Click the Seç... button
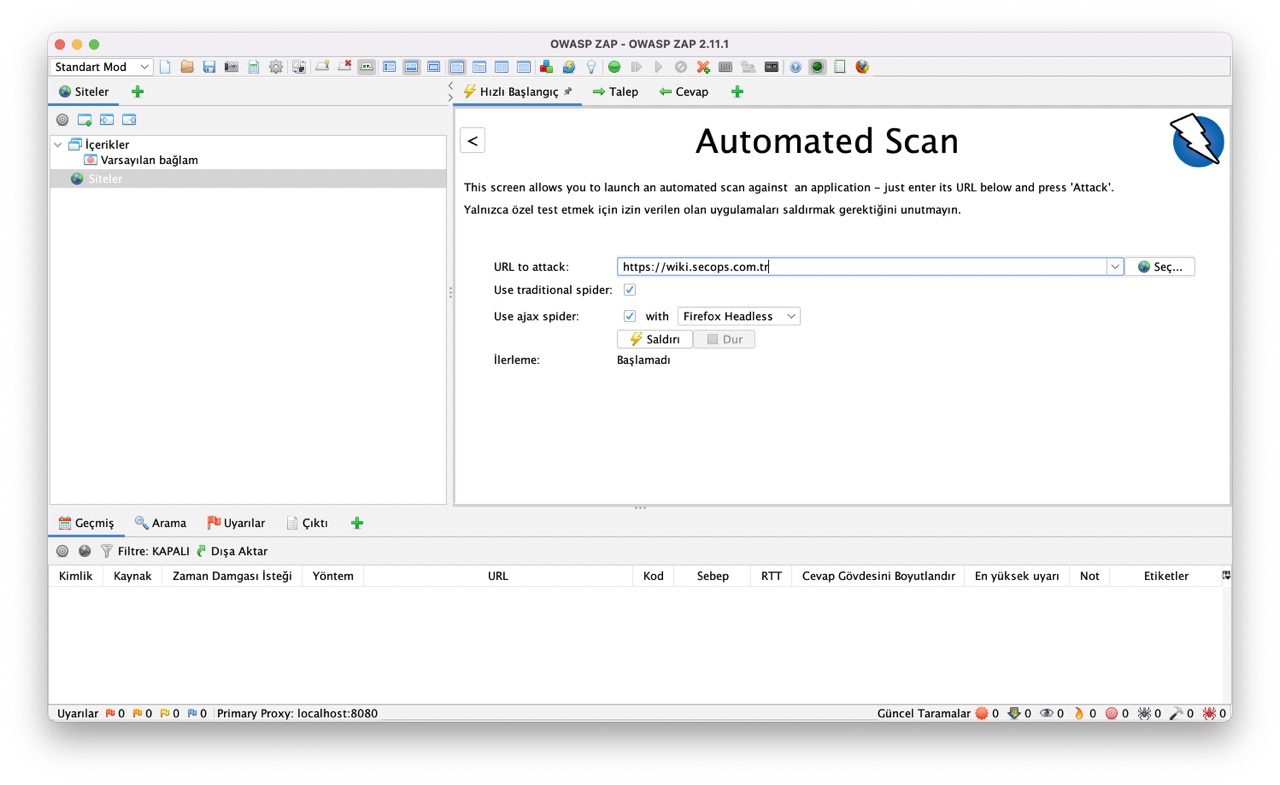 click(1160, 267)
